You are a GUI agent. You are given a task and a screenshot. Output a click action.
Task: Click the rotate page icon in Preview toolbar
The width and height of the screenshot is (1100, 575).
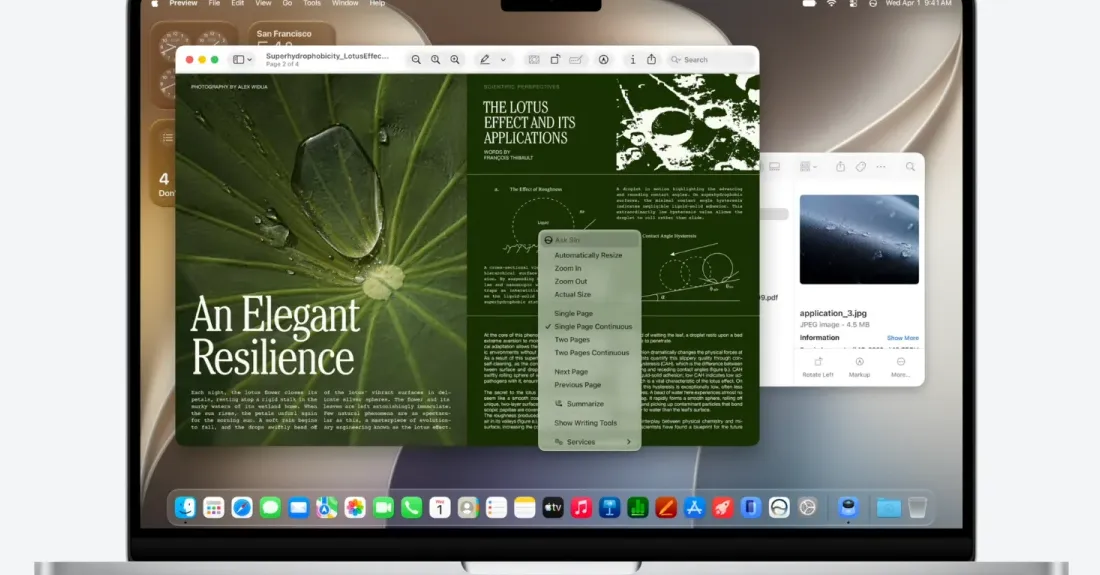click(x=555, y=60)
